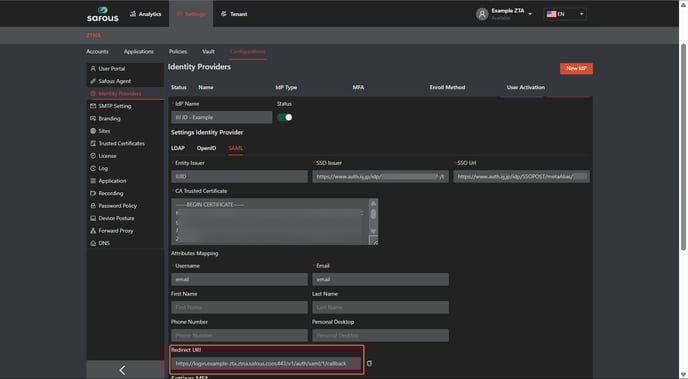The width and height of the screenshot is (688, 379).
Task: Click the License check icon
Action: pos(93,156)
